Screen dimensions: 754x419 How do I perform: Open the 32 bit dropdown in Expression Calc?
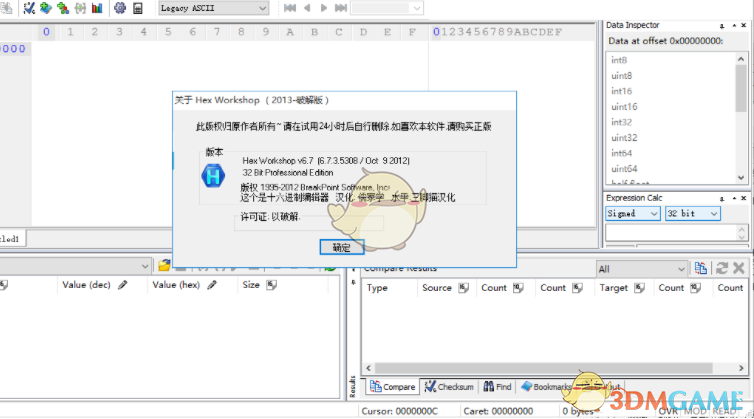[x=692, y=213]
